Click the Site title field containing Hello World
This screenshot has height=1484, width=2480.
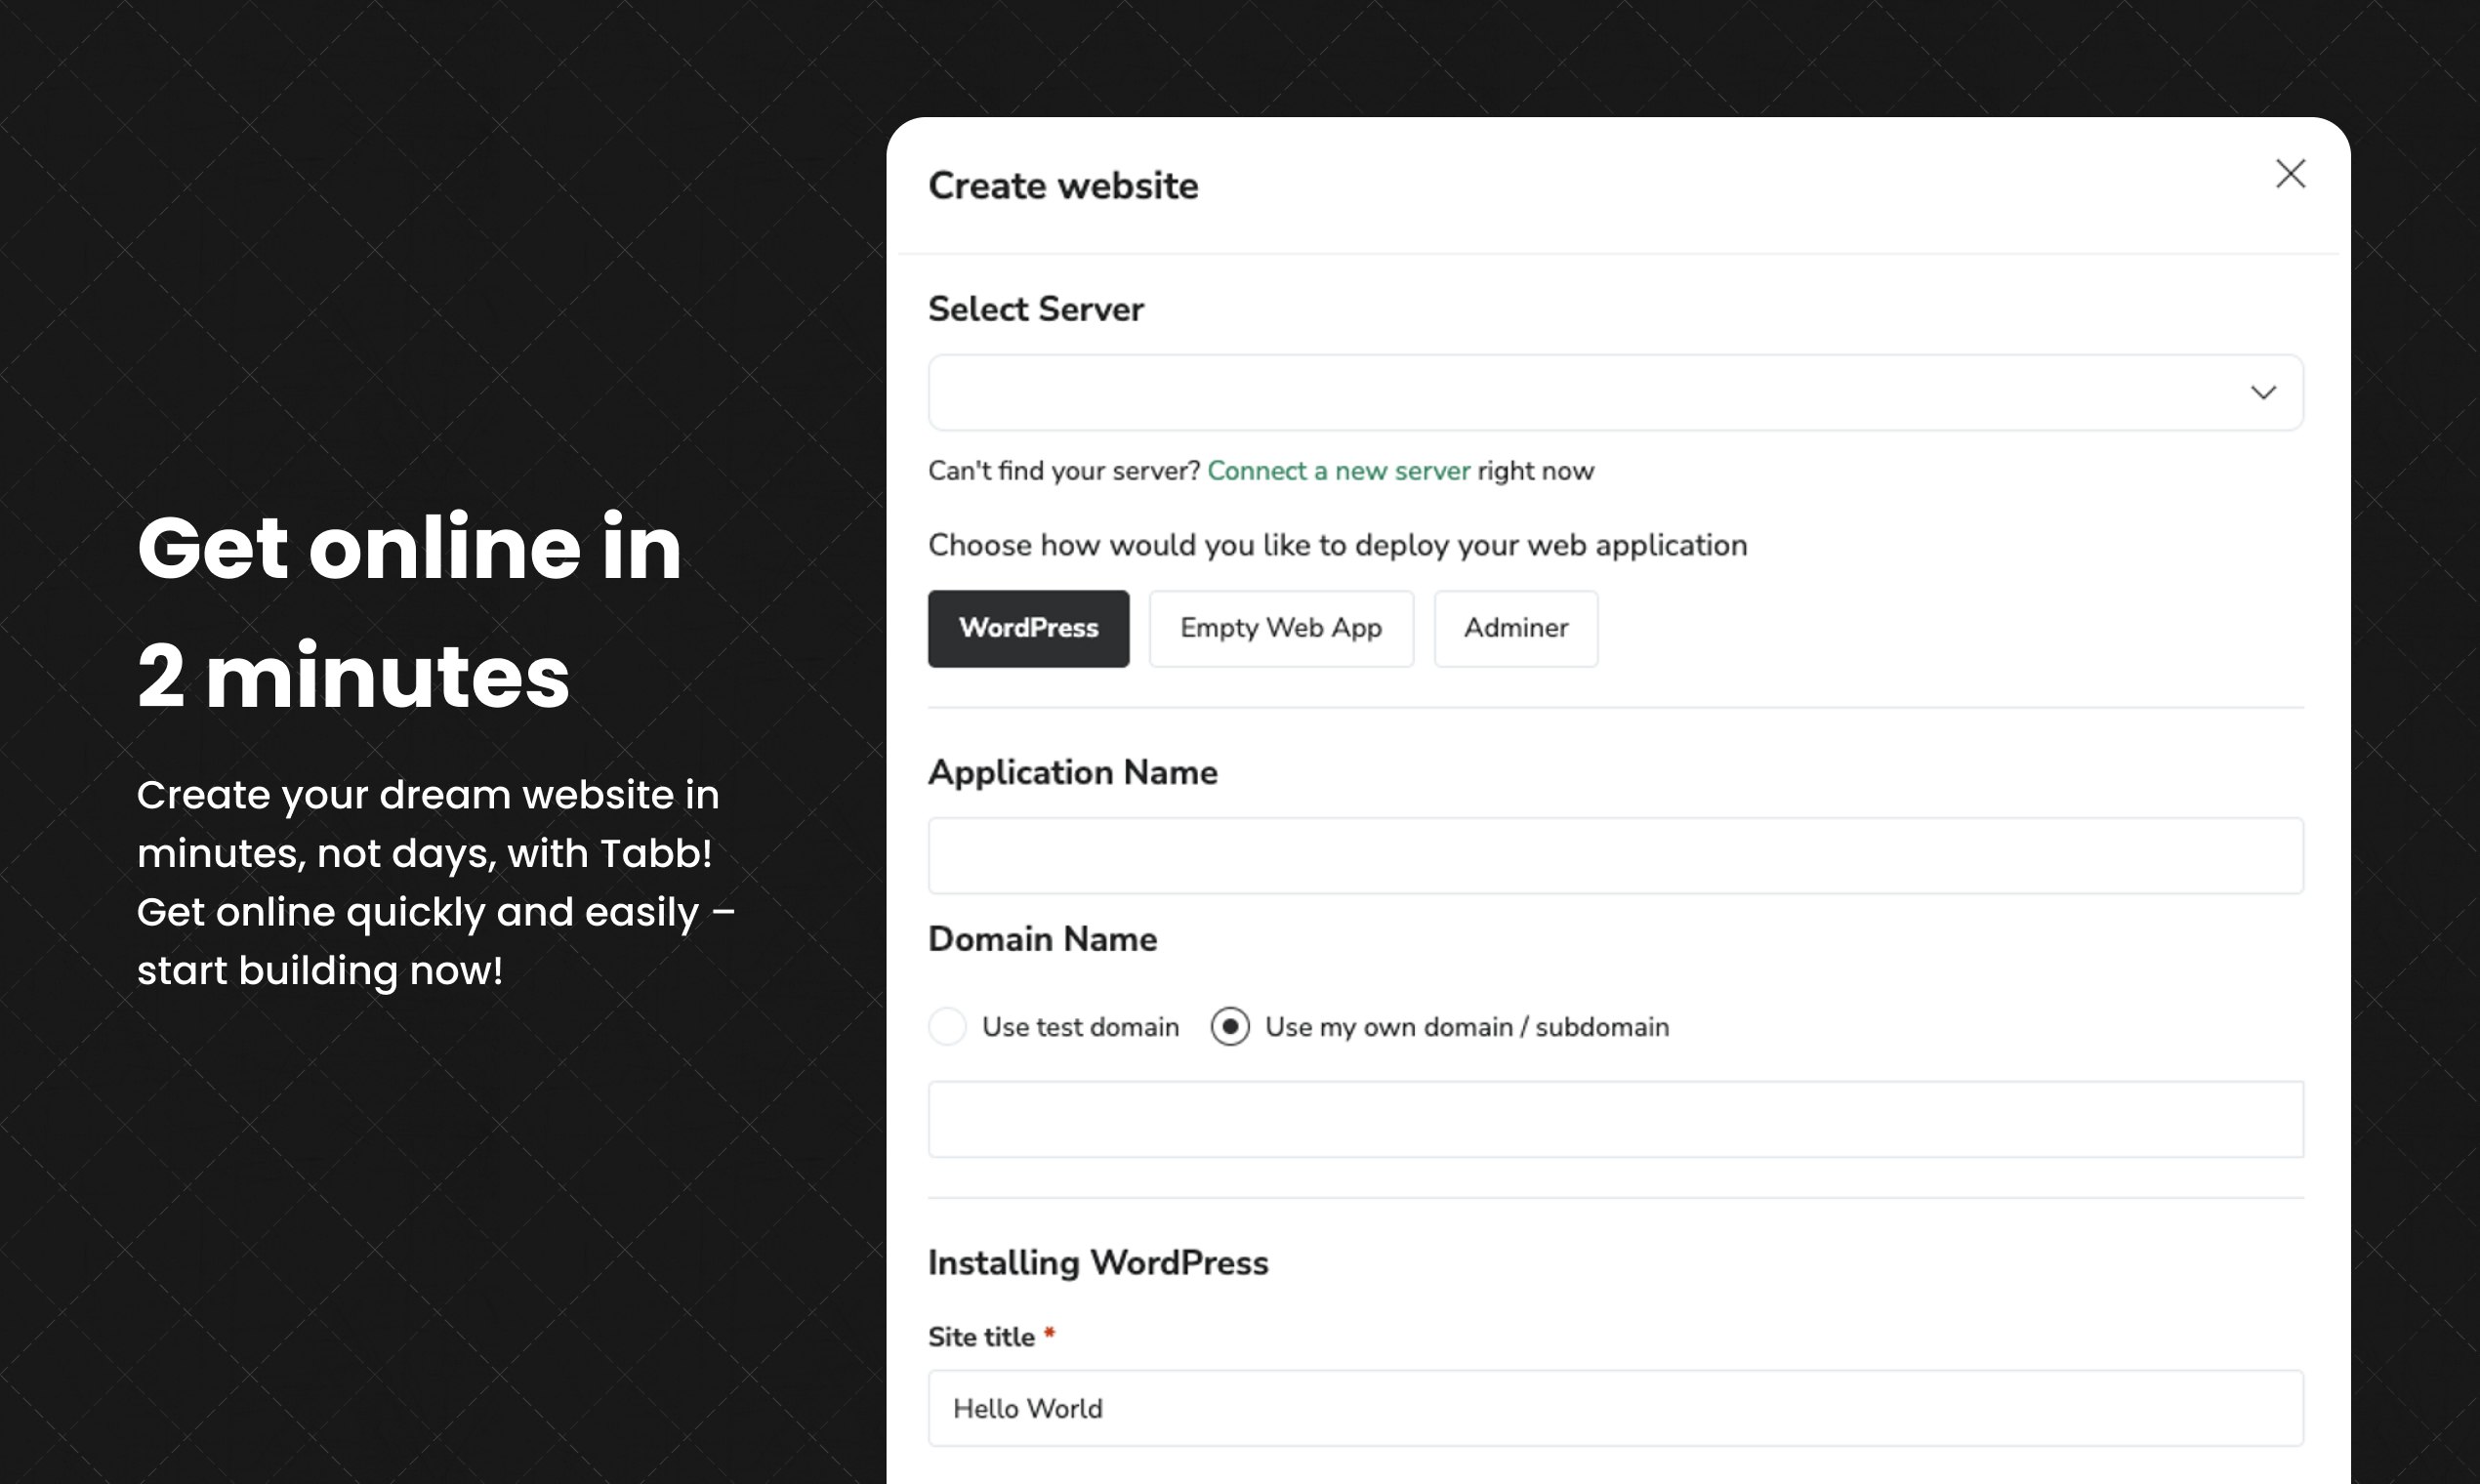tap(1615, 1408)
